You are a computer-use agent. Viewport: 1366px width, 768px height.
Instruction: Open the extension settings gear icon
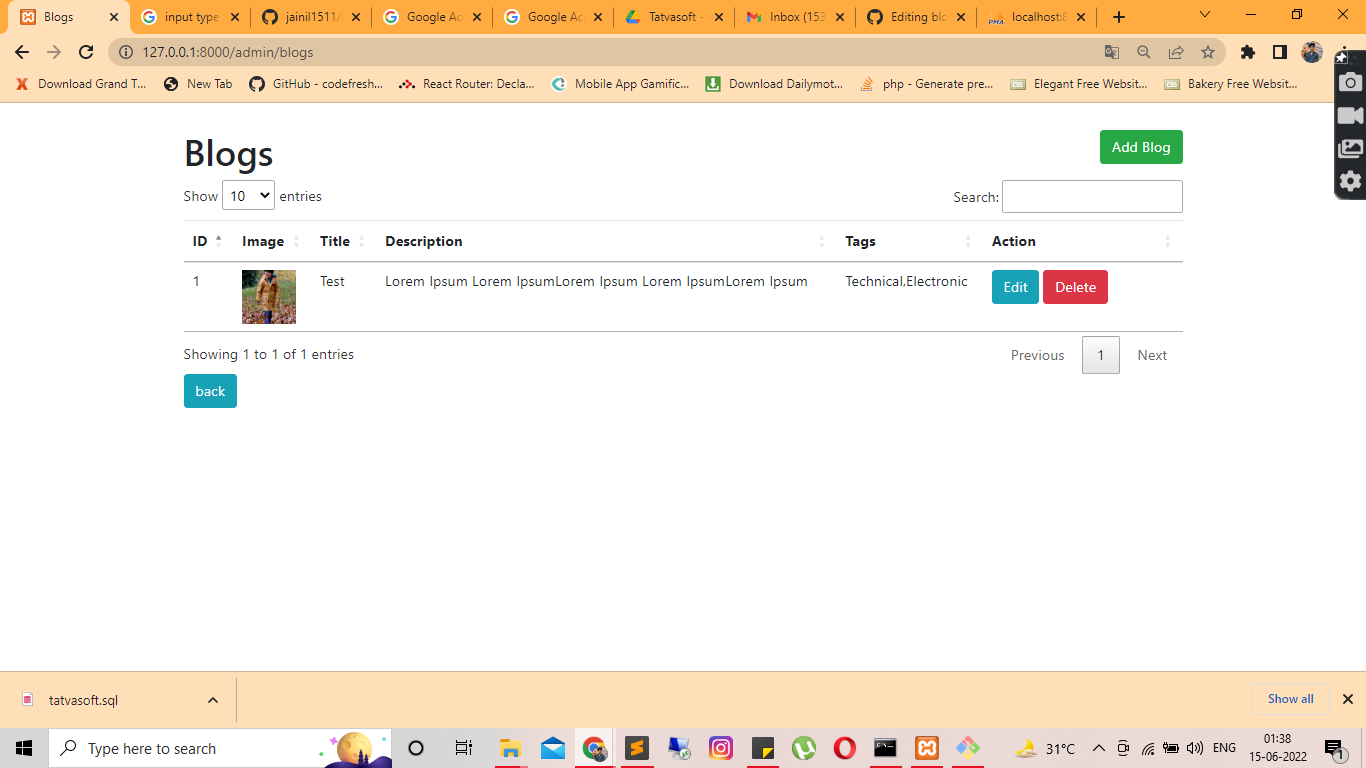point(1350,181)
